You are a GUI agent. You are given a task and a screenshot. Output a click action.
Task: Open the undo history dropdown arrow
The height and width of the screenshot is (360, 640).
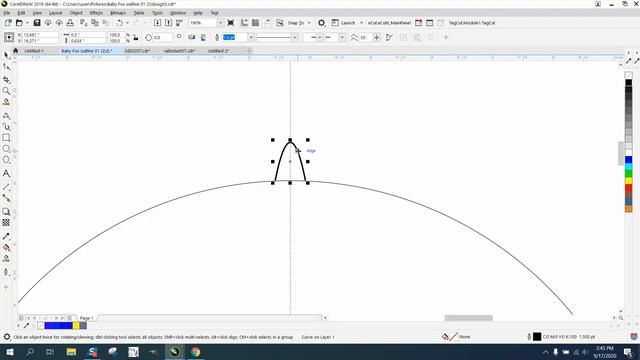pos(127,23)
